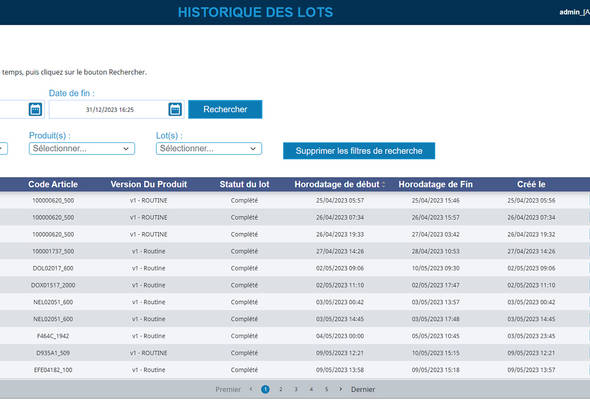Expand the Lot(s) dropdown
Viewport: 590px width, 408px height.
click(x=209, y=149)
